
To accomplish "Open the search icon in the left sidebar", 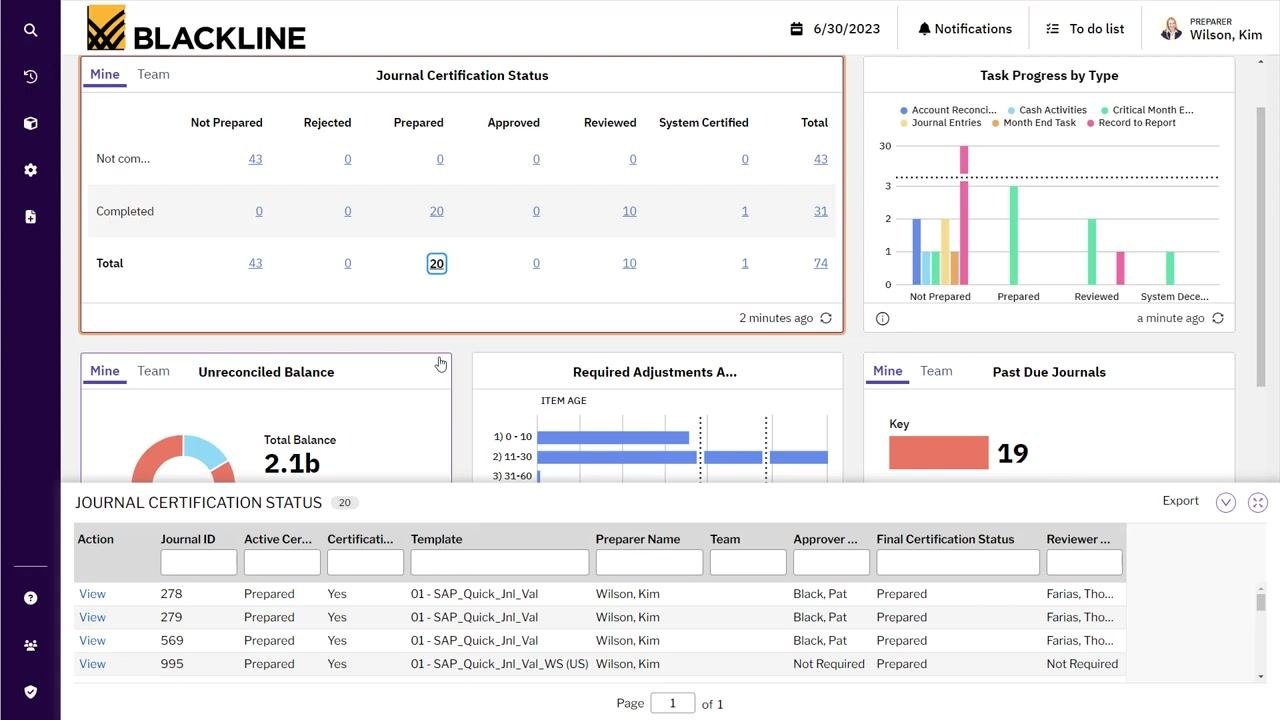I will click(30, 30).
